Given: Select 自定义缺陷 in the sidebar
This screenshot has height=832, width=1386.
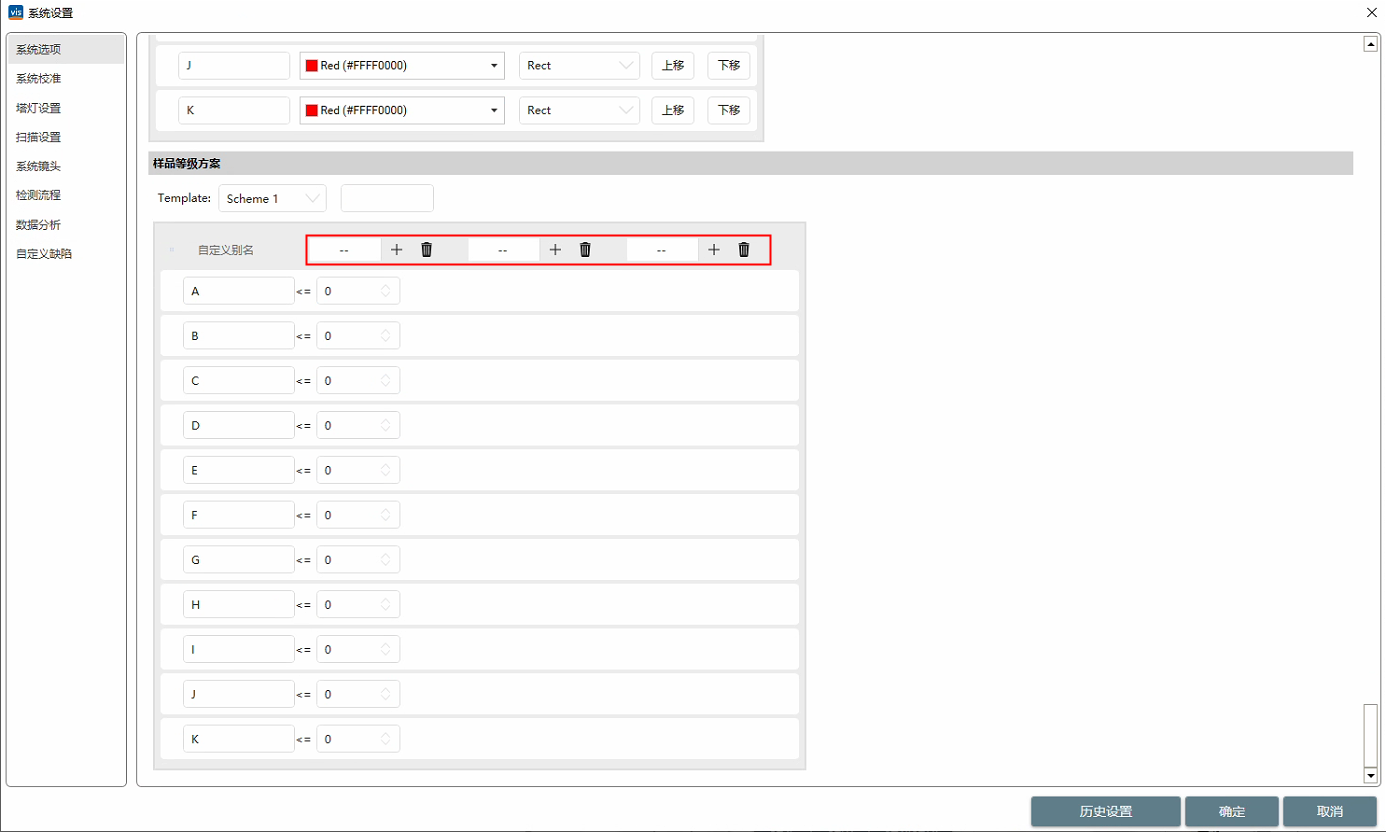Looking at the screenshot, I should [x=44, y=254].
